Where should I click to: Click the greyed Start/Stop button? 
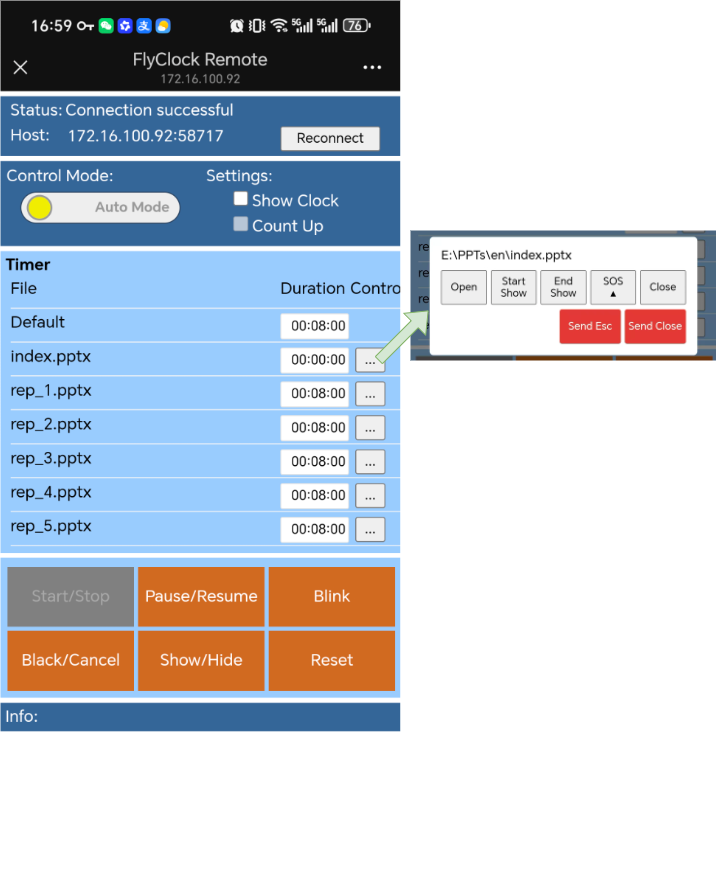[x=71, y=597]
